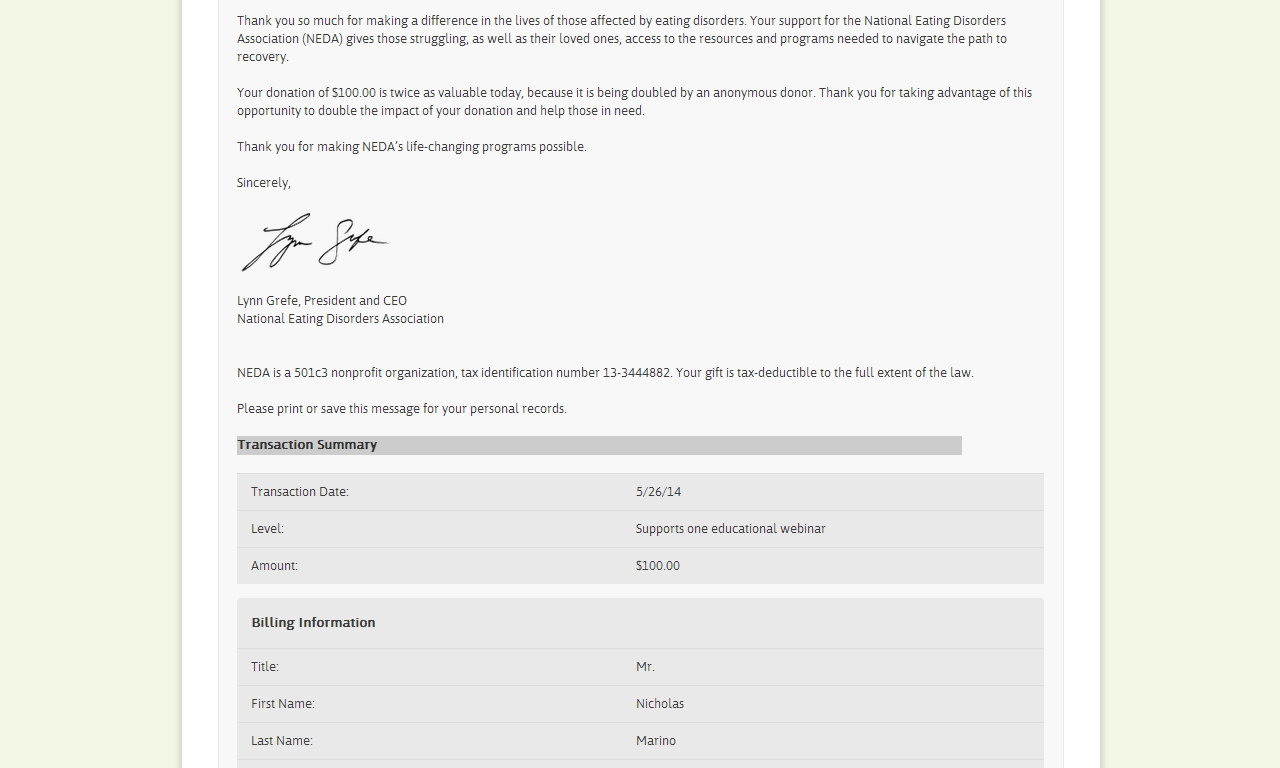Viewport: 1280px width, 768px height.
Task: Click the 'Sincerely,' closing line
Action: point(264,183)
